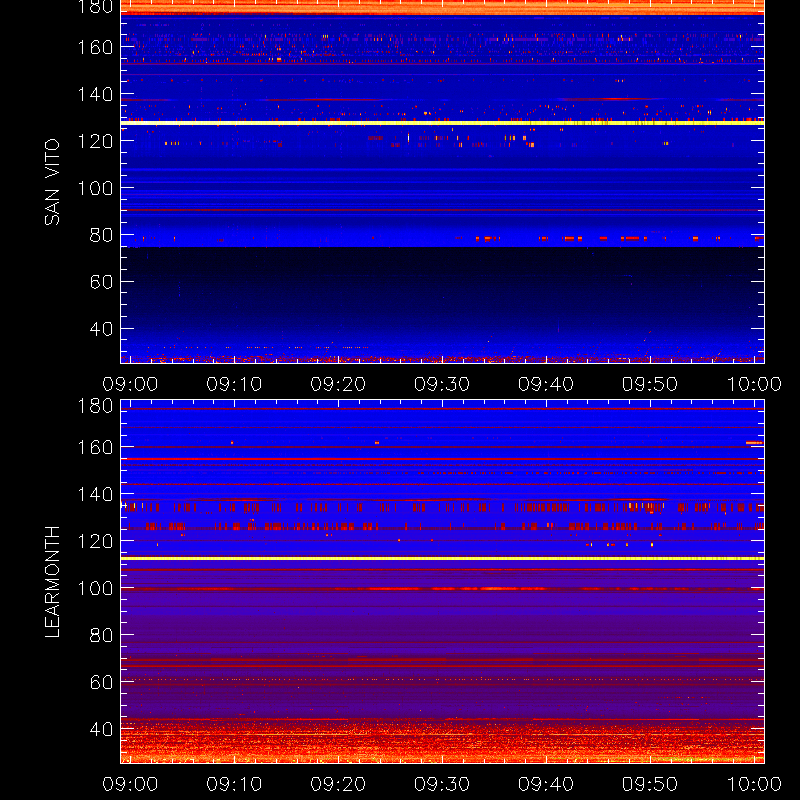Click the 09:00 time label under Learmonth plot
Screen dimensions: 800x800
[130, 784]
